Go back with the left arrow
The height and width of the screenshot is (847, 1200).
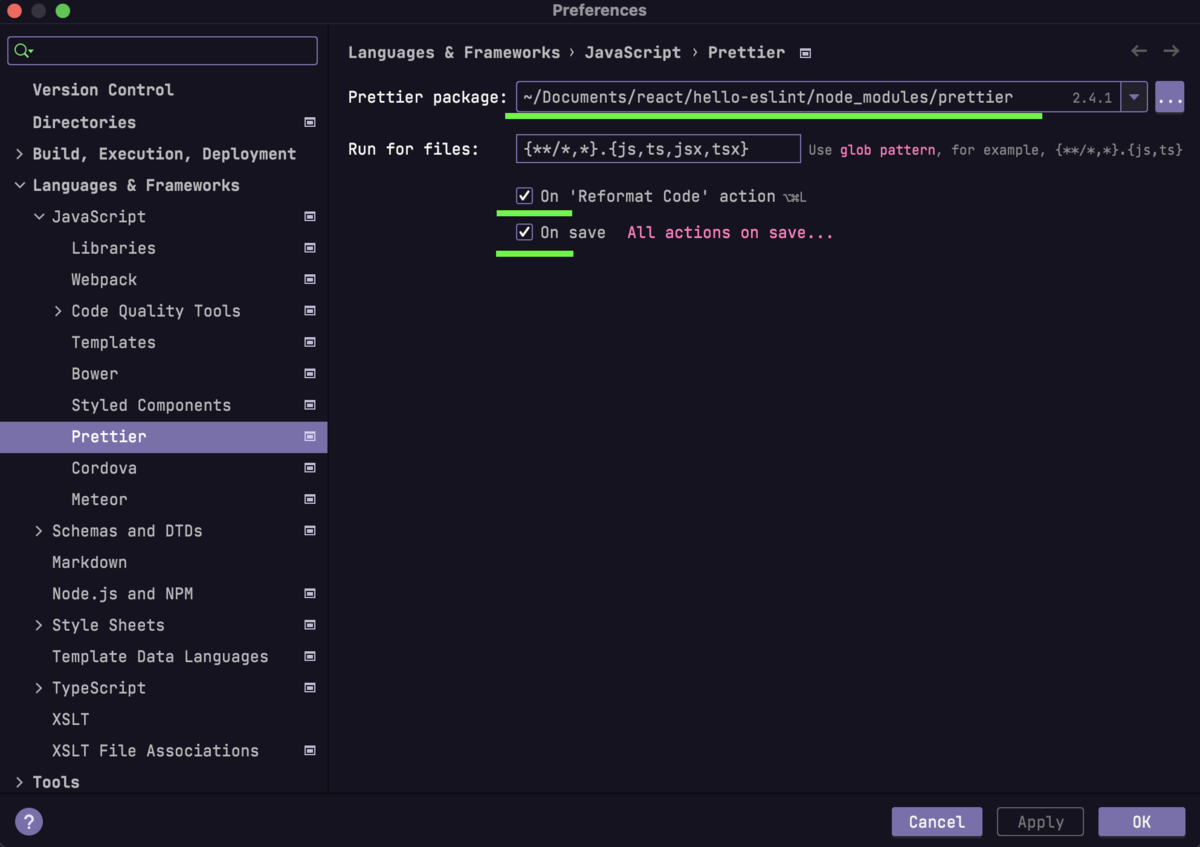click(1139, 51)
